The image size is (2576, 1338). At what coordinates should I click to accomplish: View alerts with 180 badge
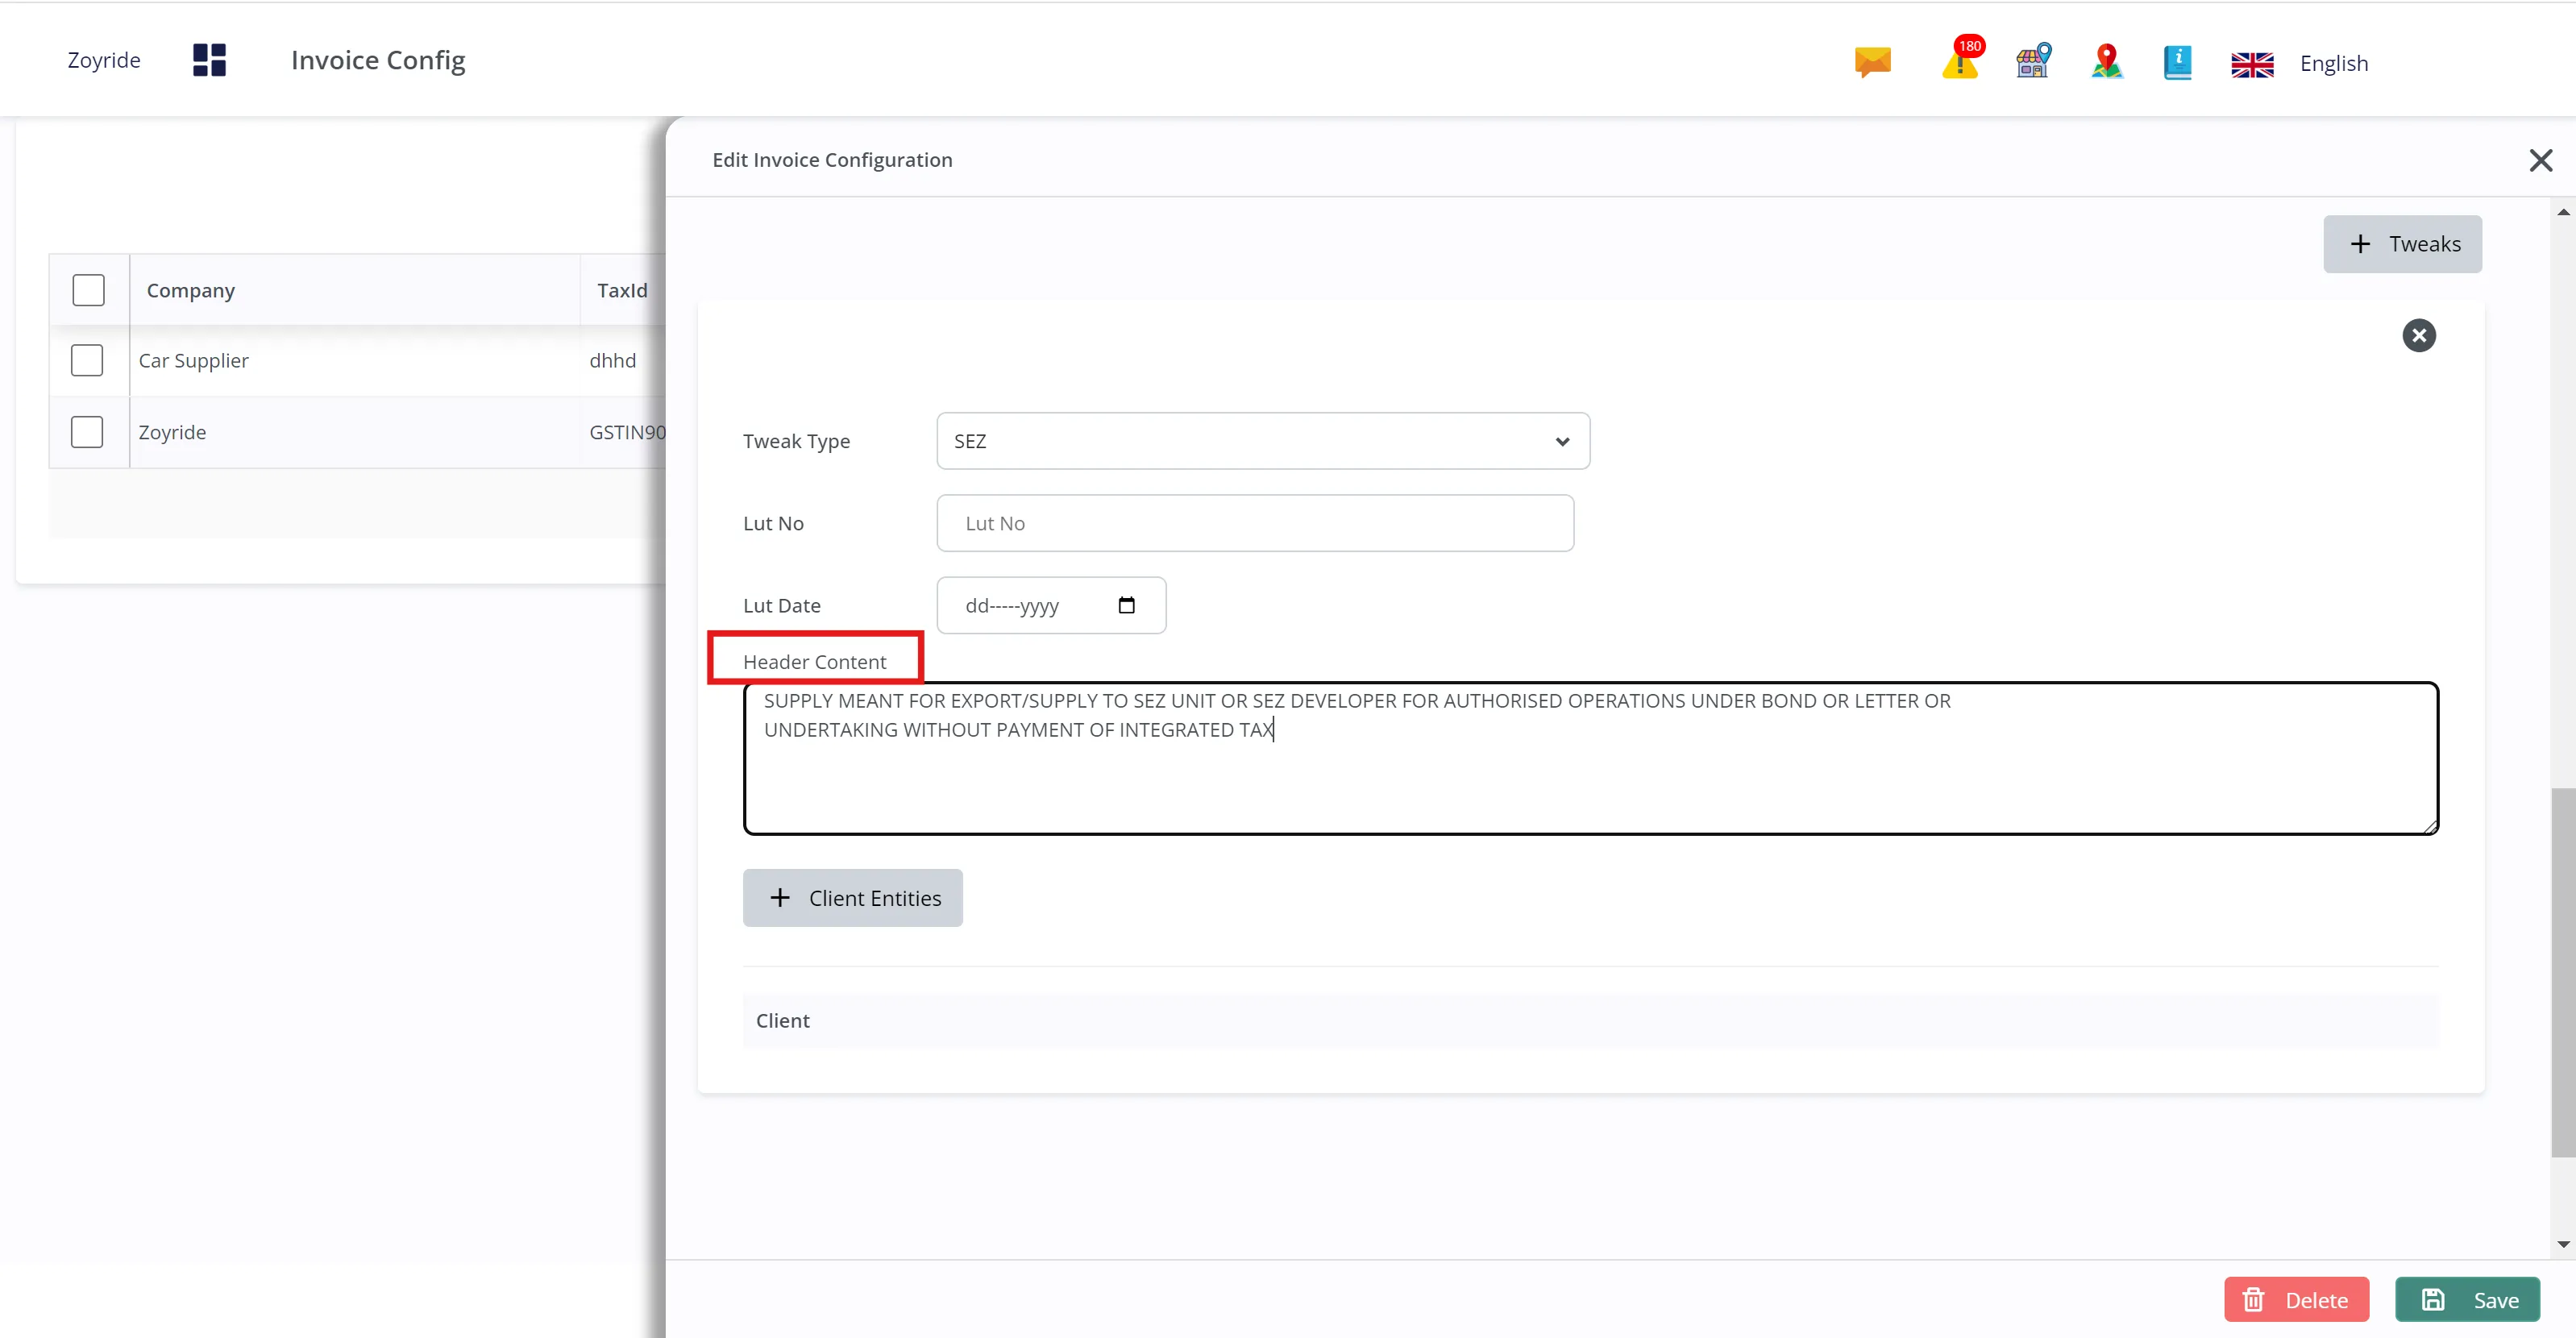1961,59
